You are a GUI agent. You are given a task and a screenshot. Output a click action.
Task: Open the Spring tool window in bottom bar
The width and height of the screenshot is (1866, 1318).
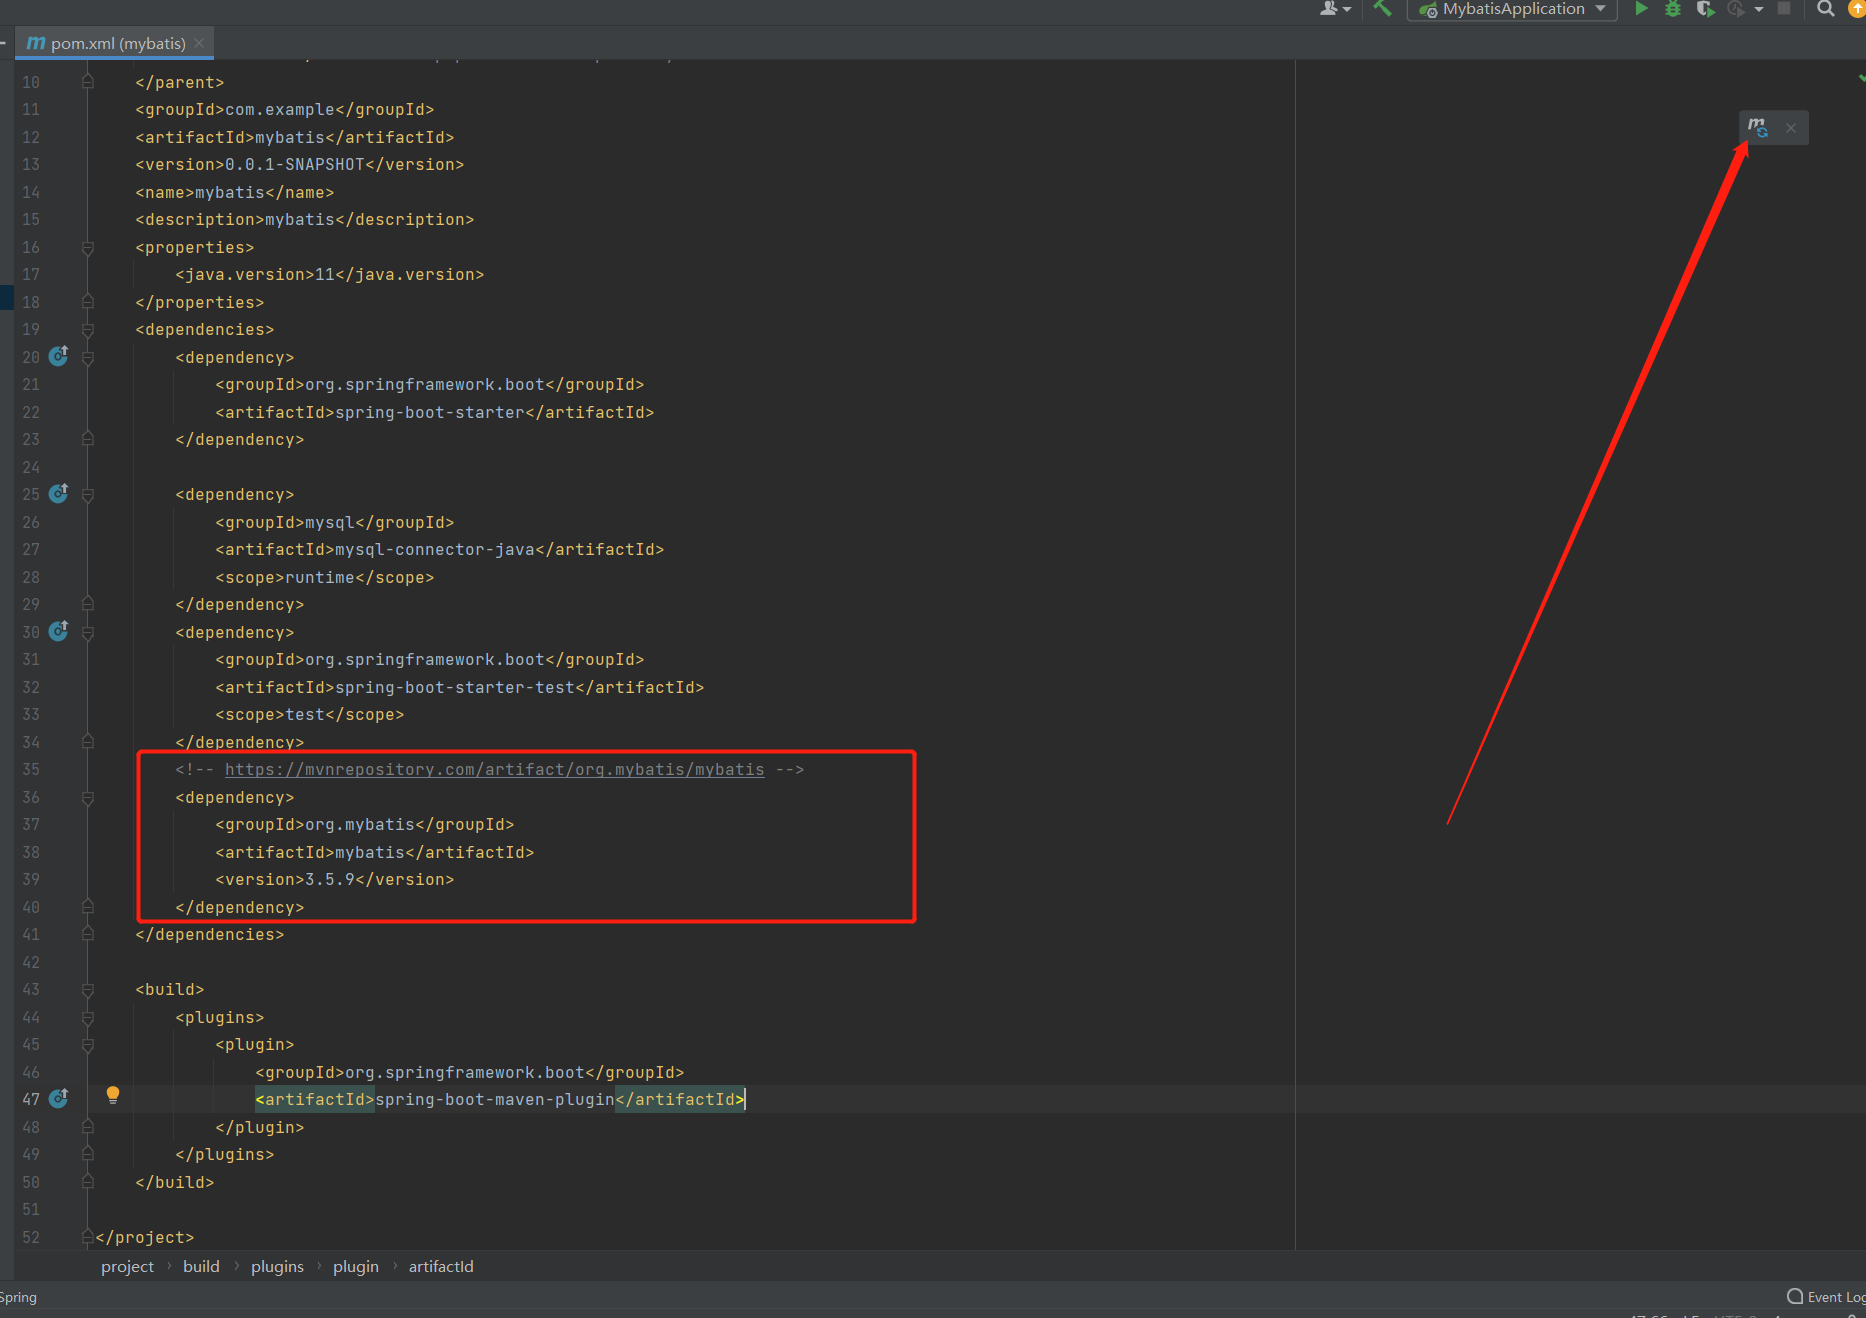[x=18, y=1297]
